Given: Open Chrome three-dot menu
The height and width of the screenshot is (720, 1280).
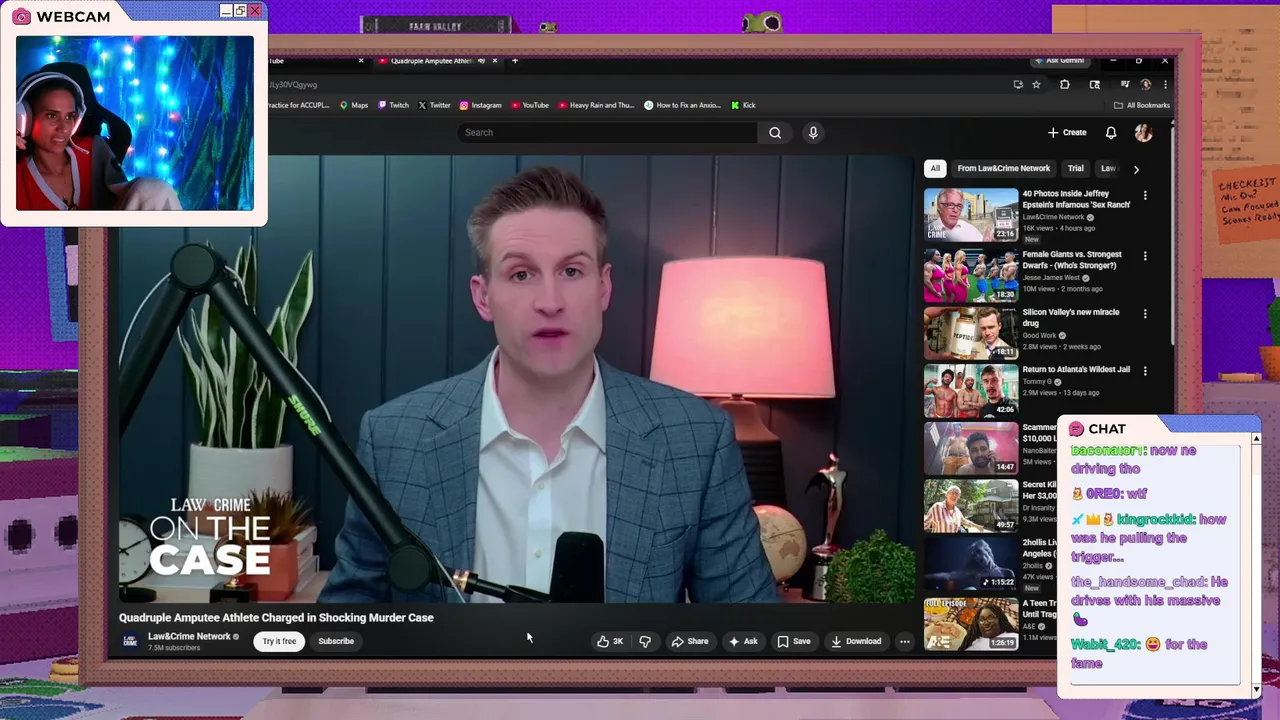Looking at the screenshot, I should (x=1165, y=85).
